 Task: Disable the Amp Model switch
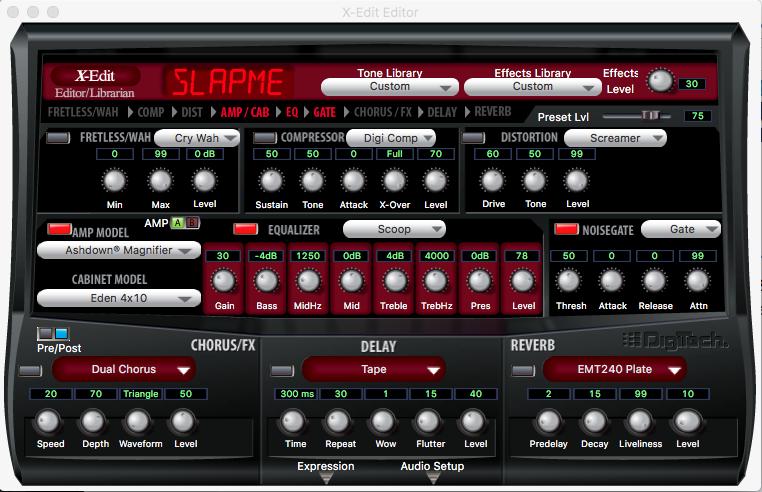pyautogui.click(x=59, y=229)
